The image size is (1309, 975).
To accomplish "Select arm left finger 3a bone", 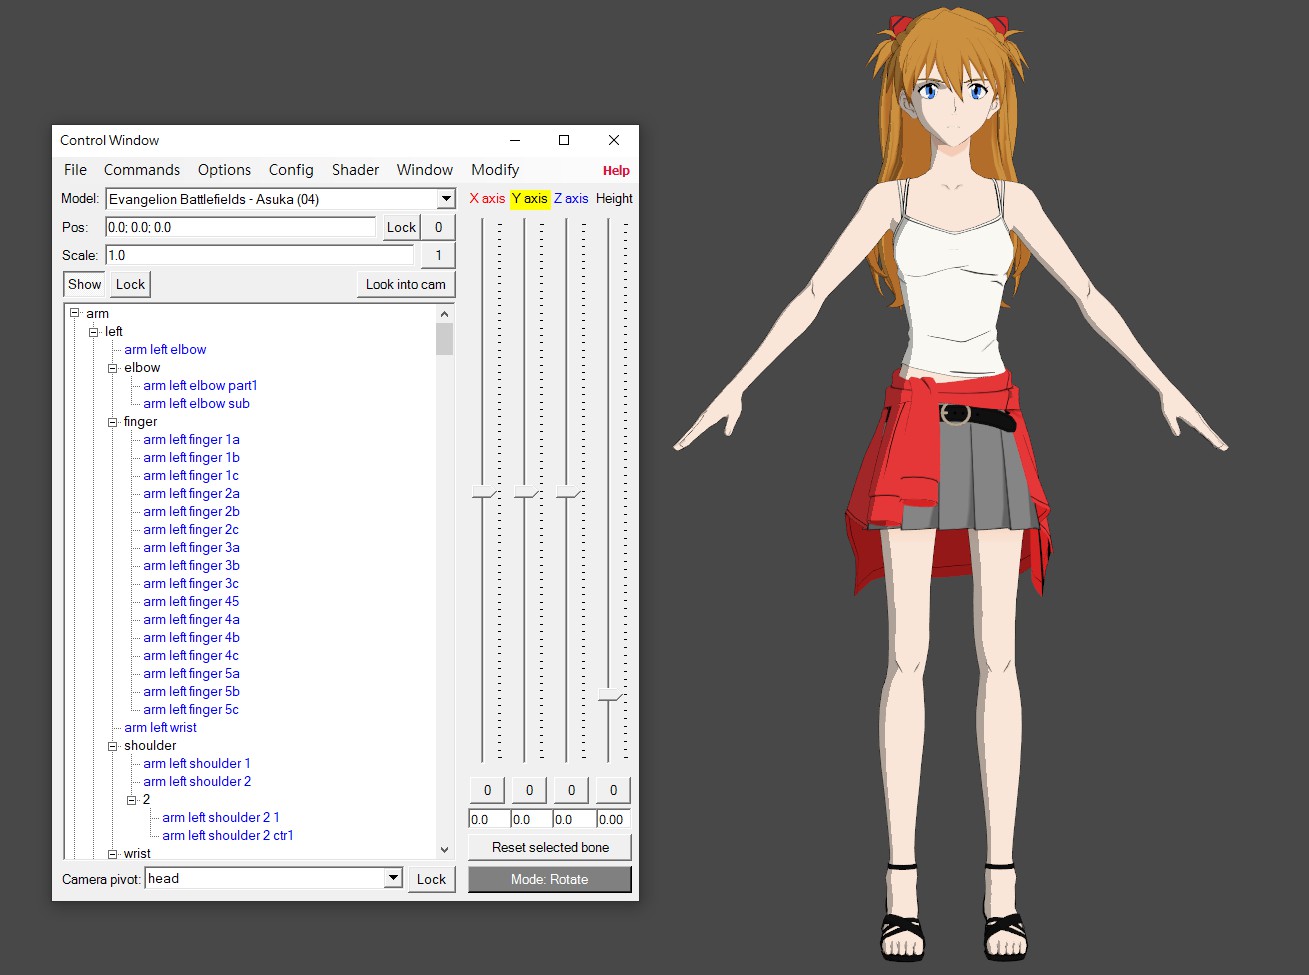I will (191, 548).
